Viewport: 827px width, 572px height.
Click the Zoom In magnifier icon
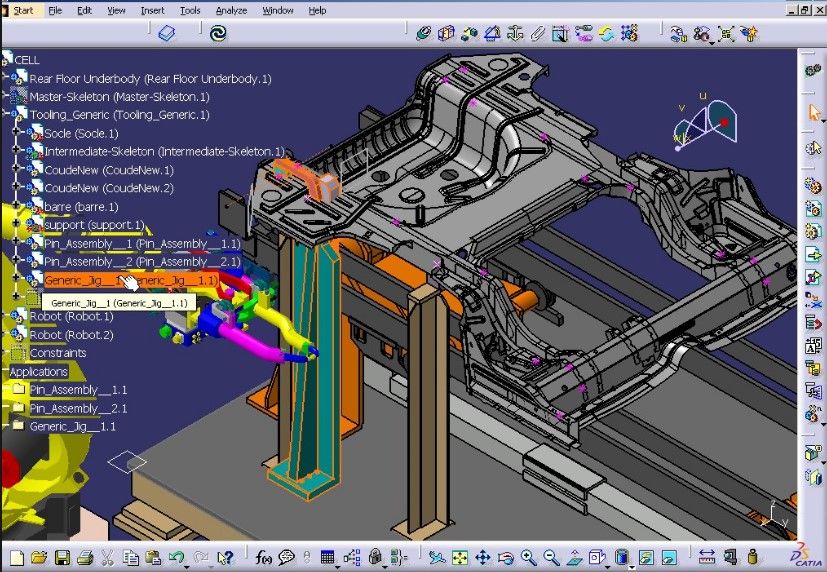(x=527, y=557)
